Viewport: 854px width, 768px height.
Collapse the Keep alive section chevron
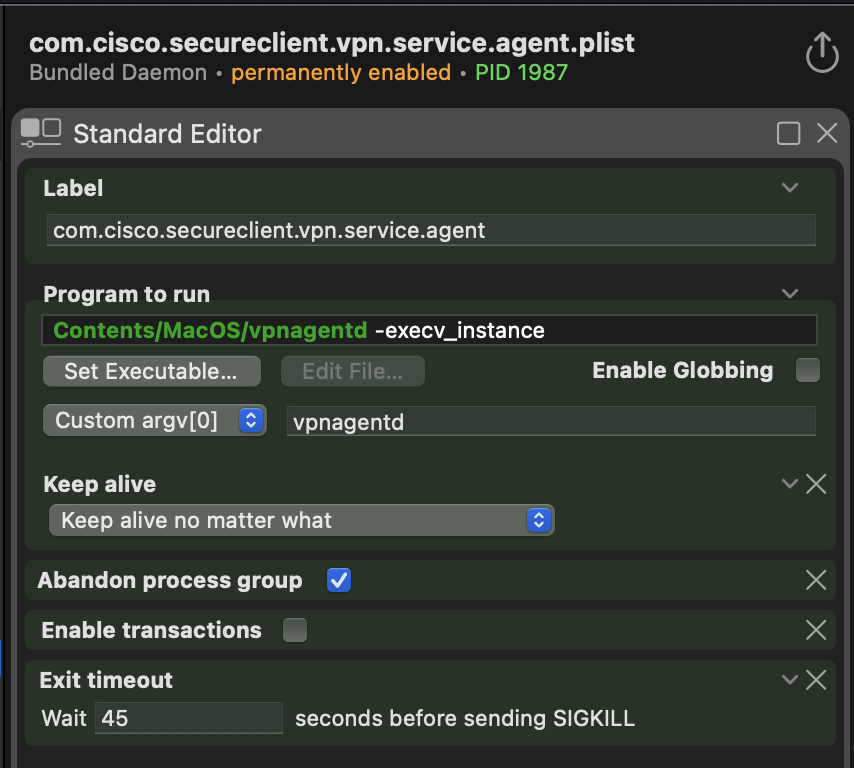[790, 484]
